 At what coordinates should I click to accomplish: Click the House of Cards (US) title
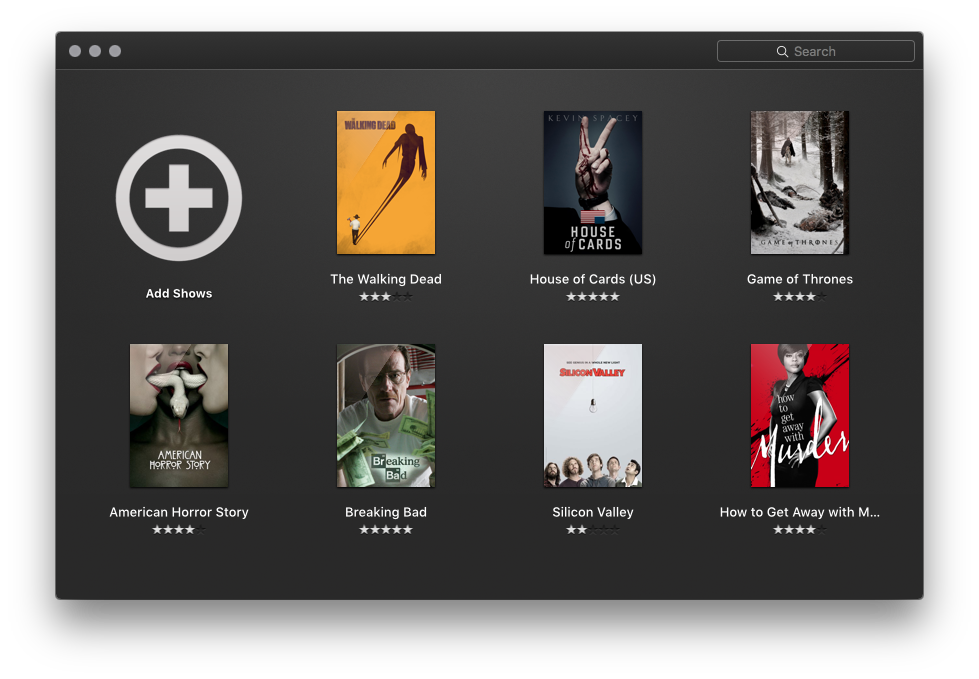coord(593,279)
